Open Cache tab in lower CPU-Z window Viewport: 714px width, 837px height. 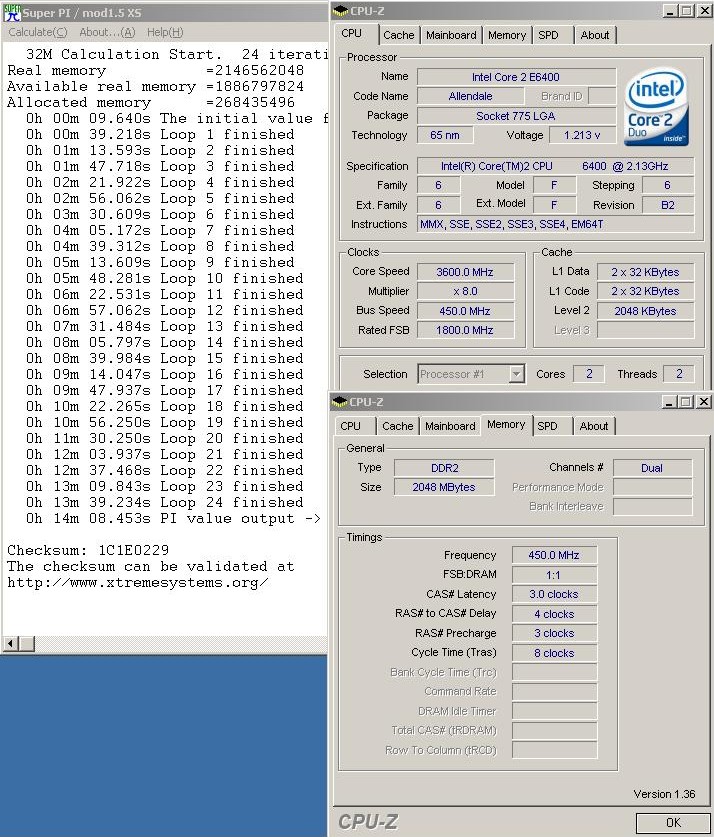tap(398, 426)
